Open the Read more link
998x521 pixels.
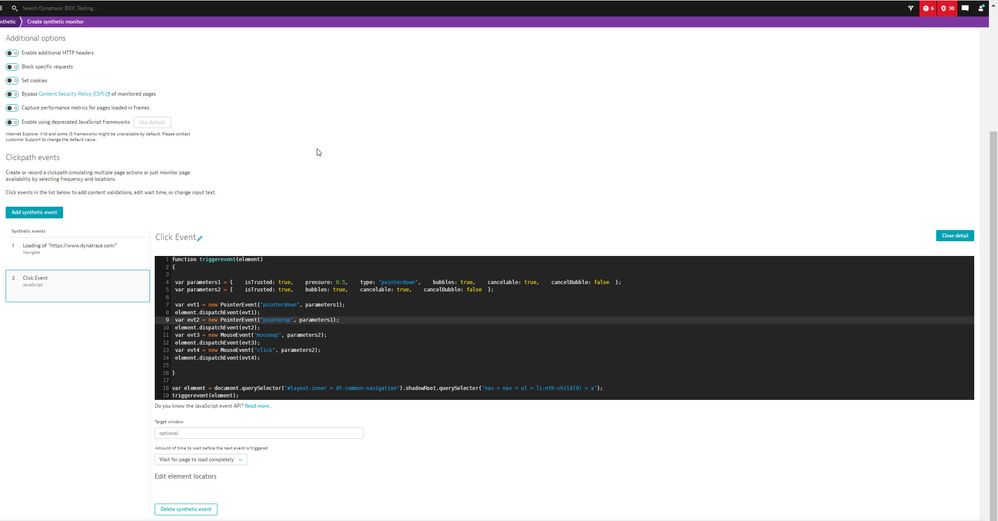pos(258,406)
